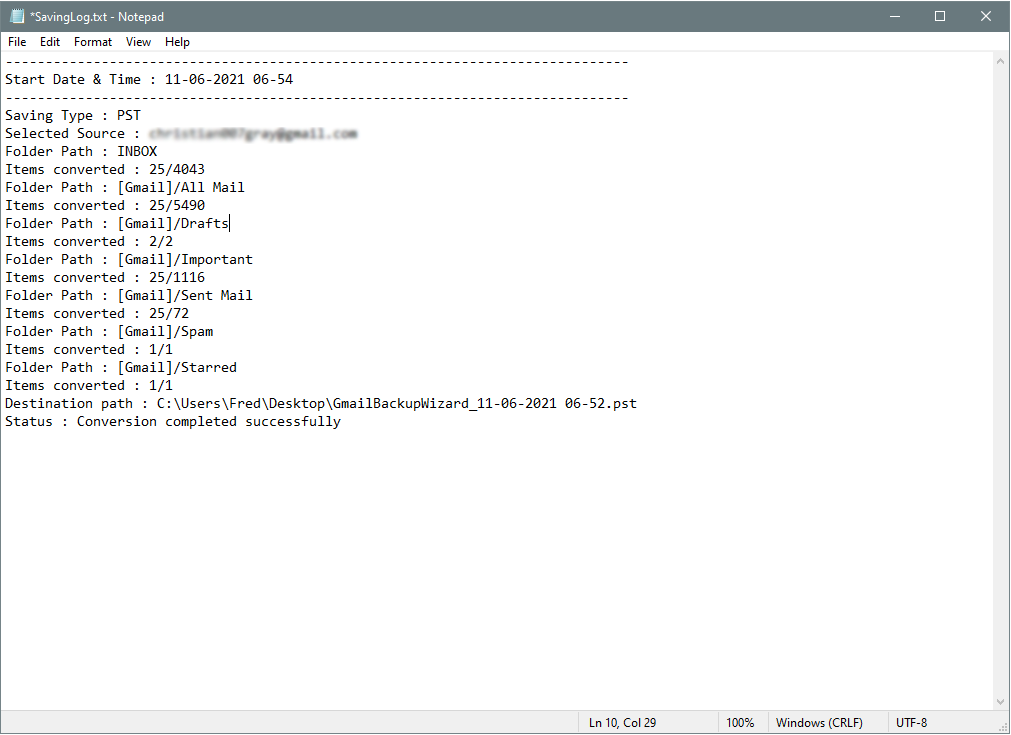Close the Notepad window
Viewport: 1011px width, 735px height.
pyautogui.click(x=986, y=16)
